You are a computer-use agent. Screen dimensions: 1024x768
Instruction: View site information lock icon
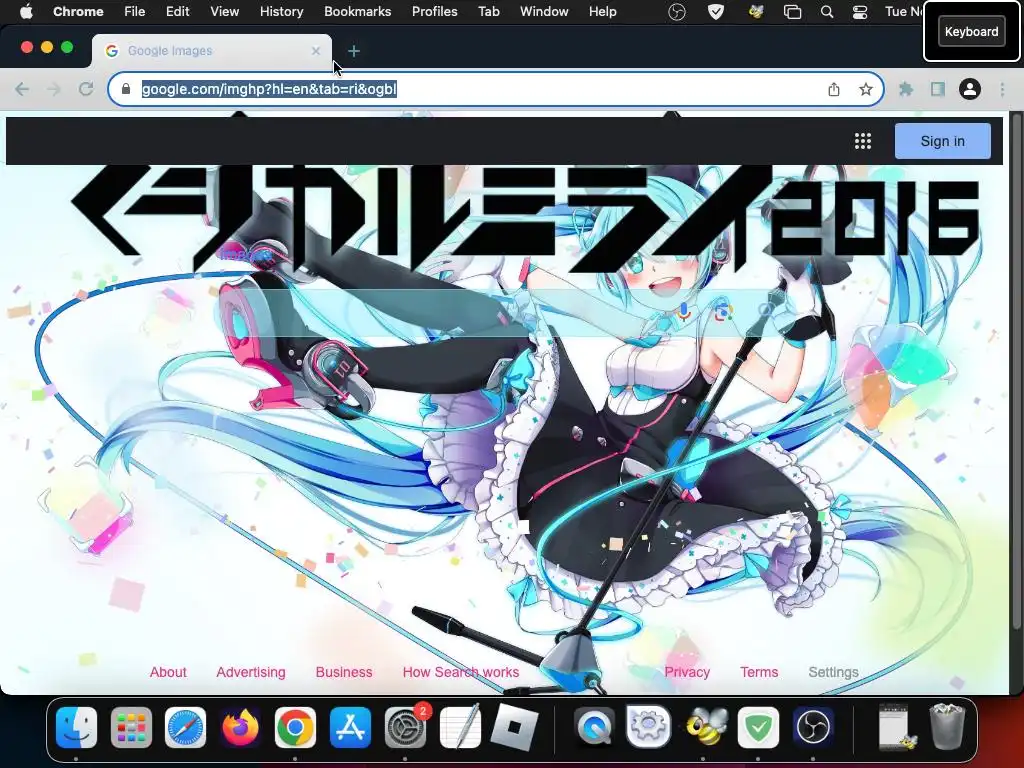point(126,89)
